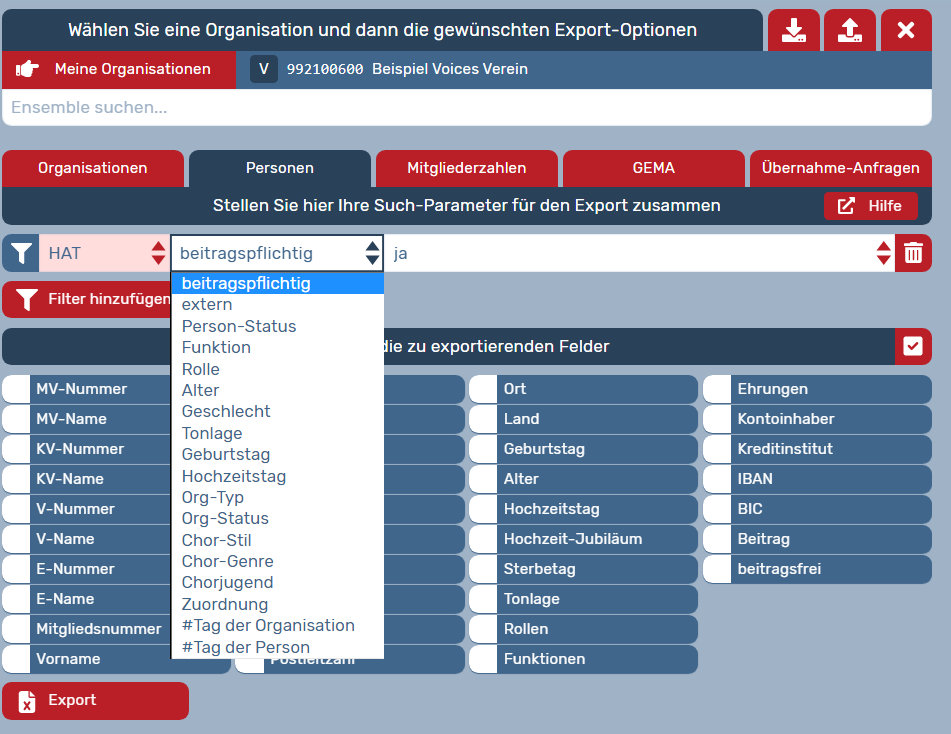Viewport: 951px width, 734px height.
Task: Expand the 'ja' value dropdown
Action: 638,253
